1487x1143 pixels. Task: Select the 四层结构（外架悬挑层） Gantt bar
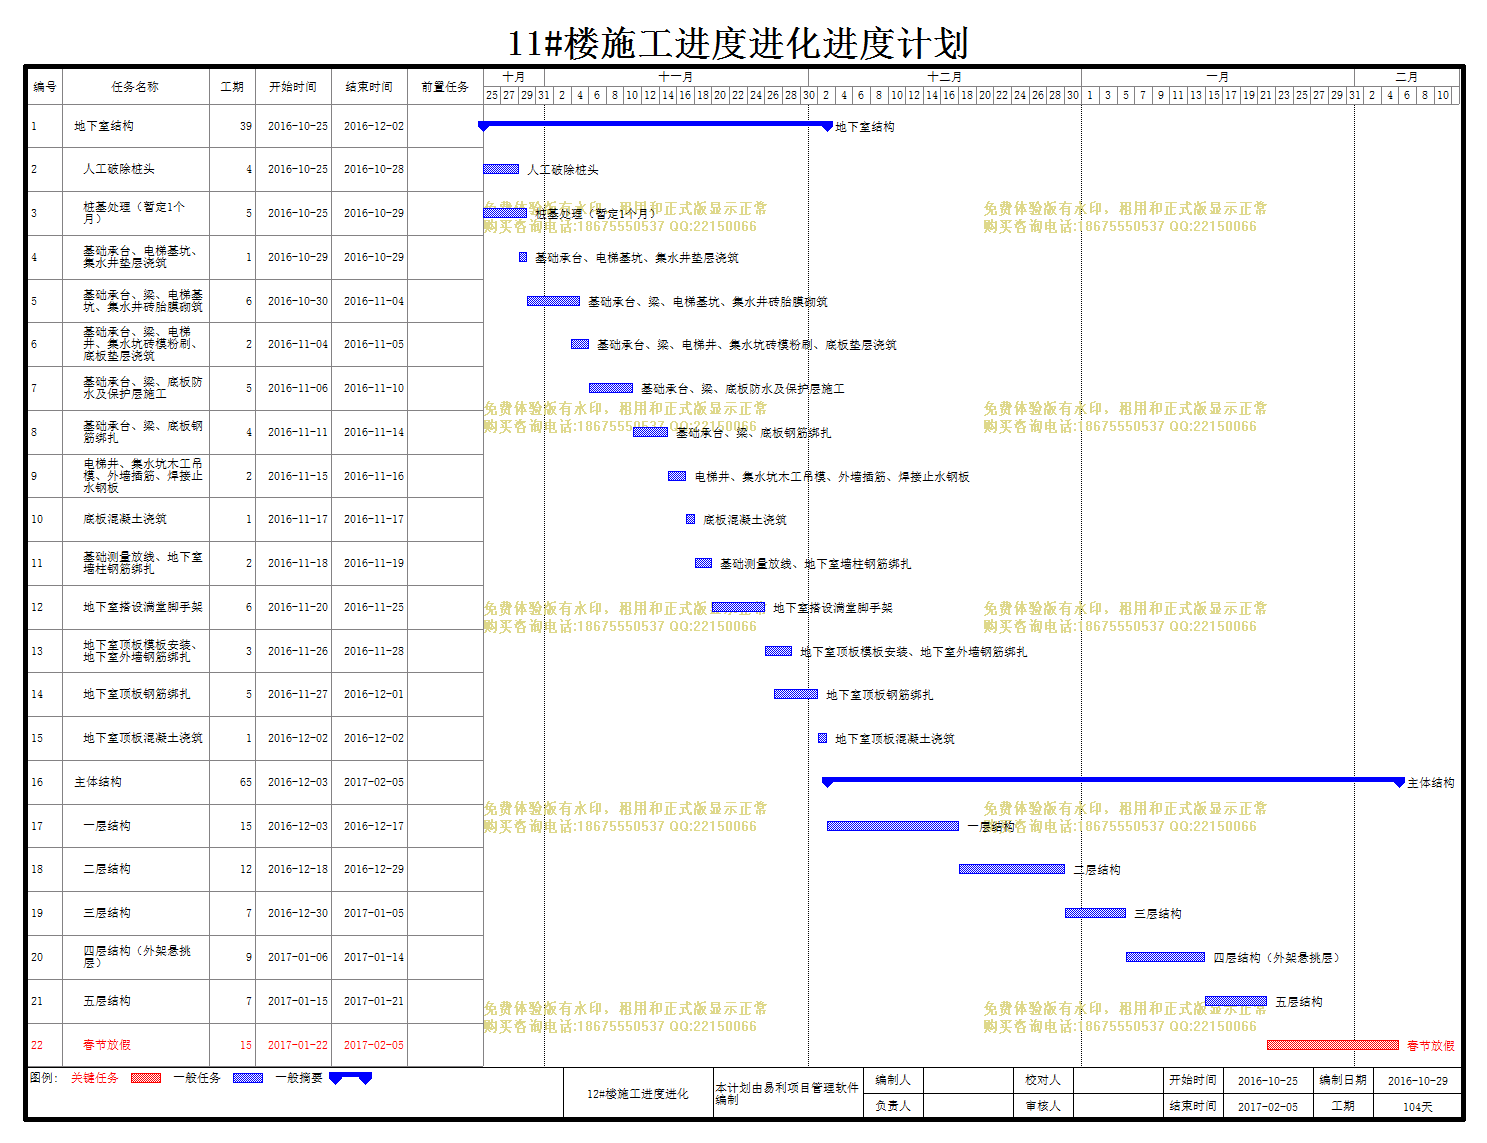1166,957
